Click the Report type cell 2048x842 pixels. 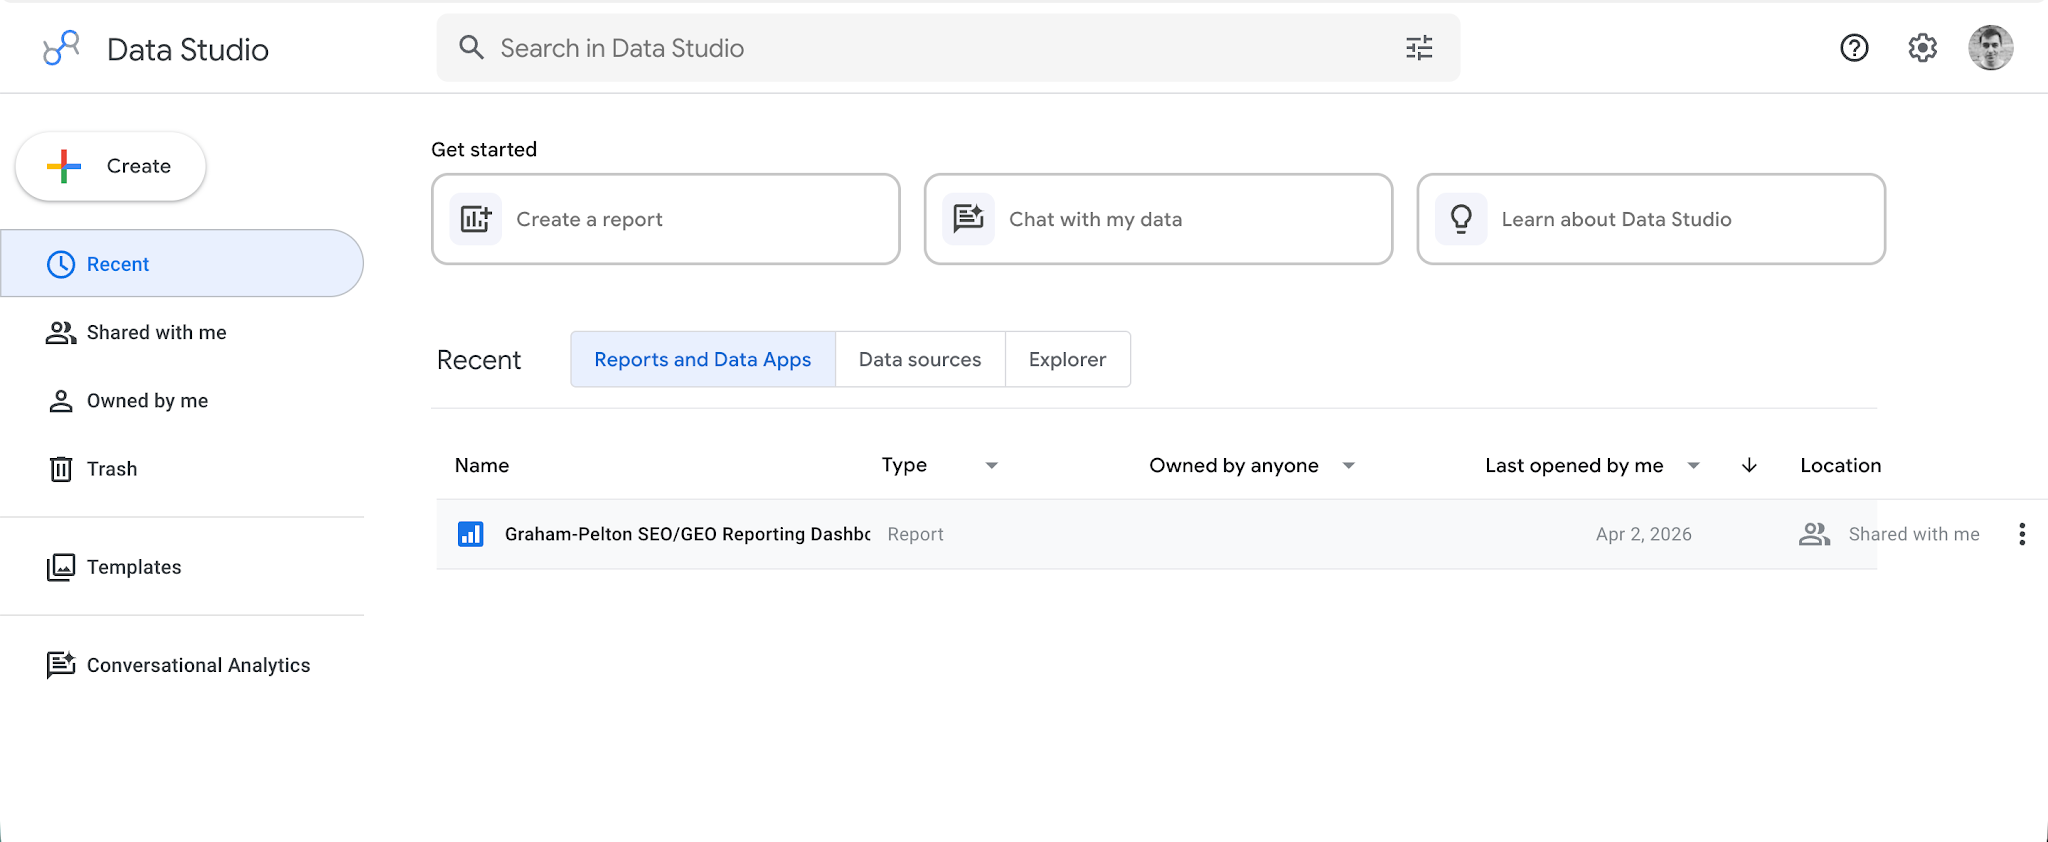coord(915,534)
